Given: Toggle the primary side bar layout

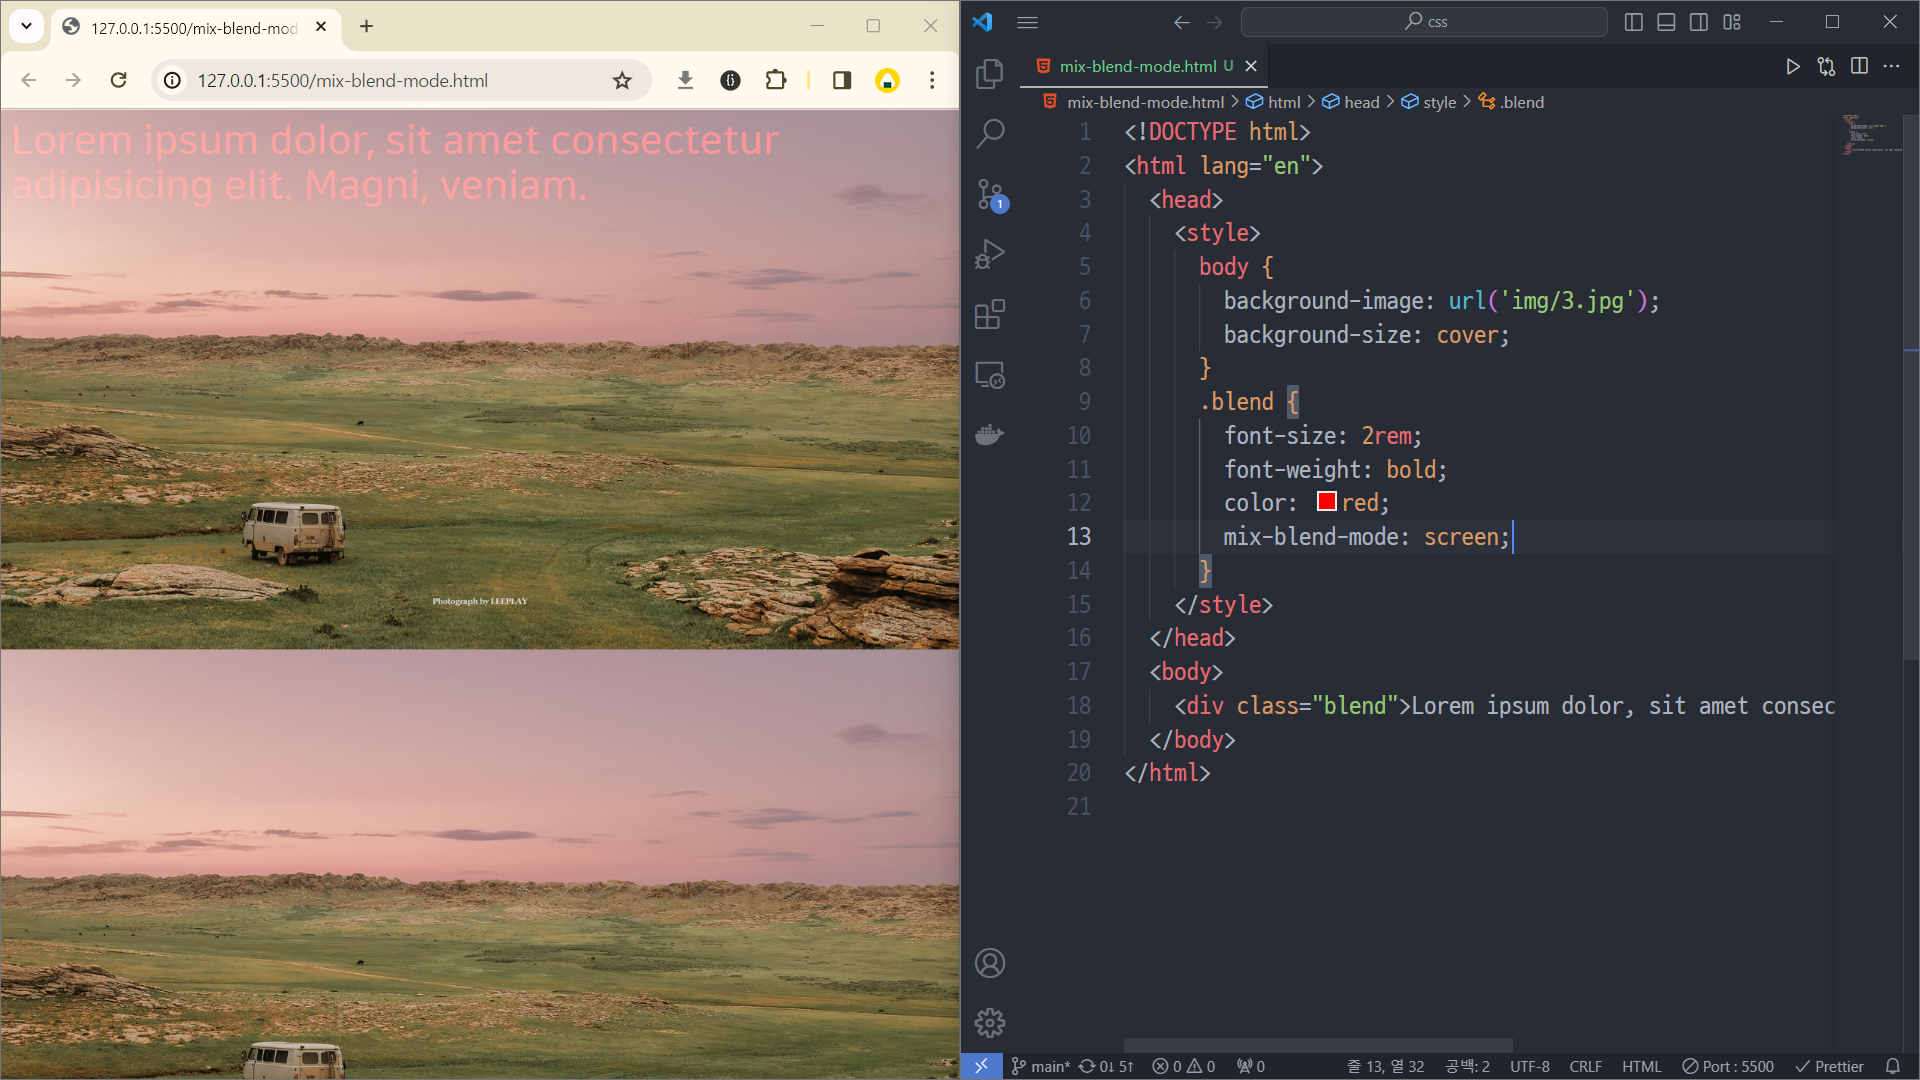Looking at the screenshot, I should (x=1633, y=22).
